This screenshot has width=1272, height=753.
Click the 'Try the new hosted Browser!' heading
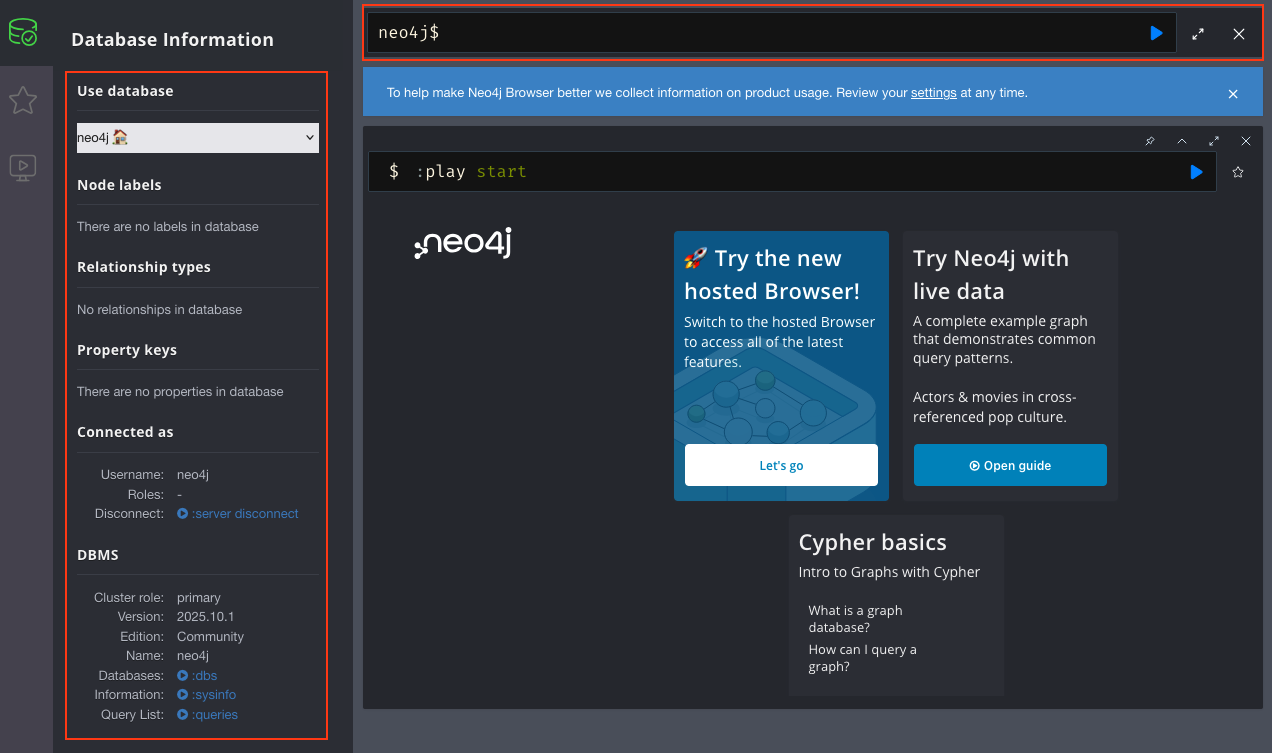(x=772, y=274)
